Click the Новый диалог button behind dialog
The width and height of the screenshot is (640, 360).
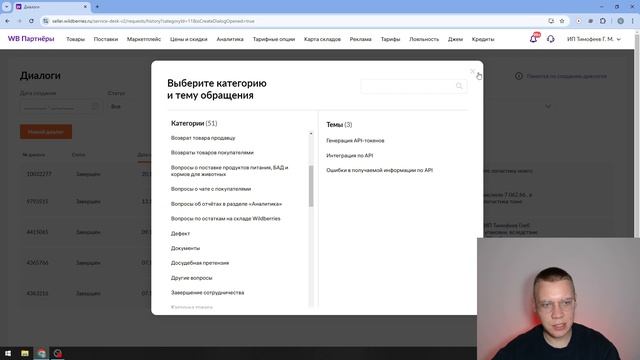(46, 132)
